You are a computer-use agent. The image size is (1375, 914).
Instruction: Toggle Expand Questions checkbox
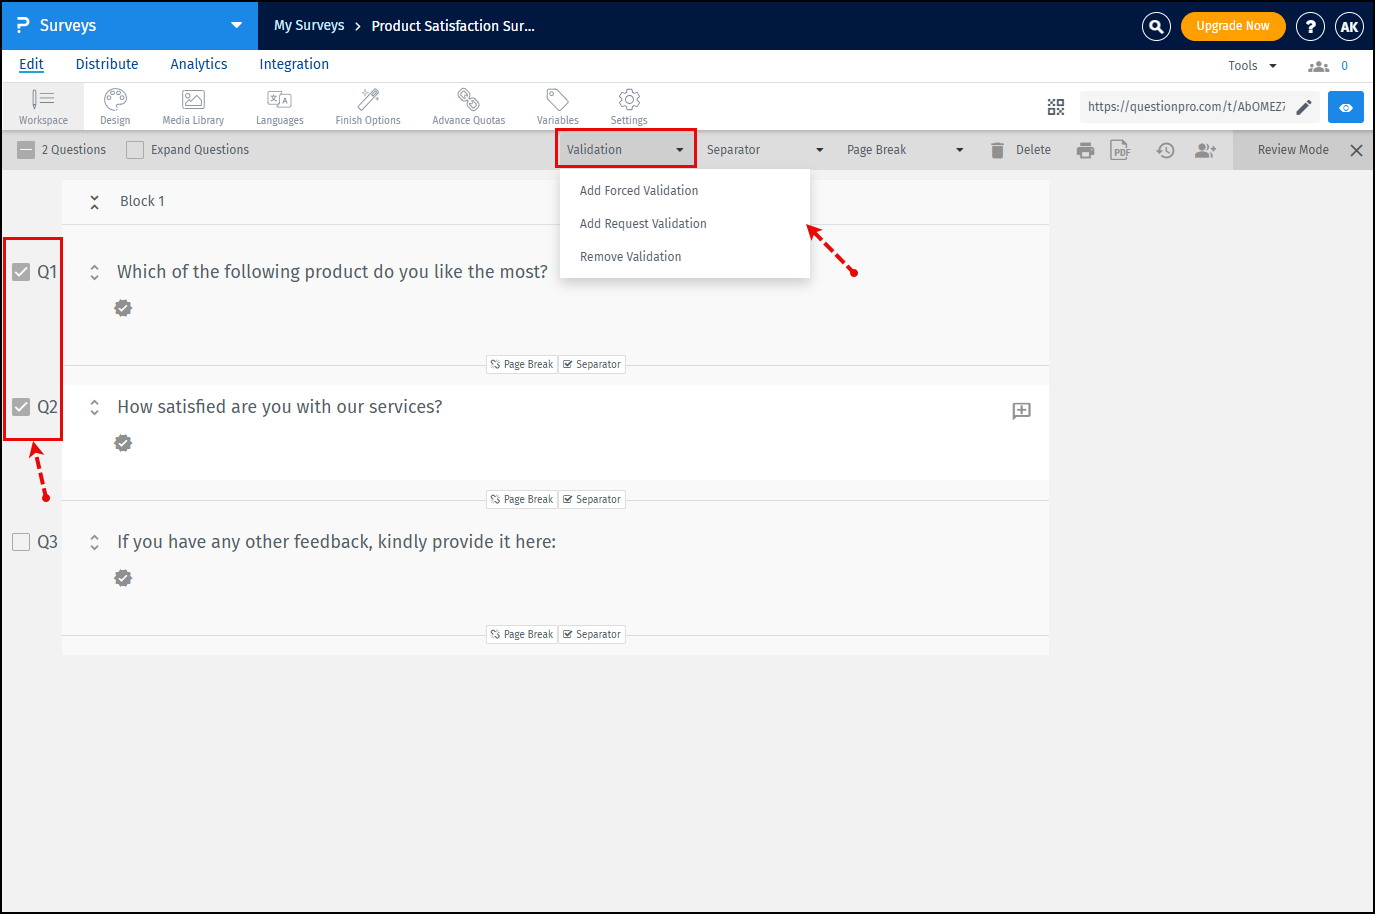point(135,150)
